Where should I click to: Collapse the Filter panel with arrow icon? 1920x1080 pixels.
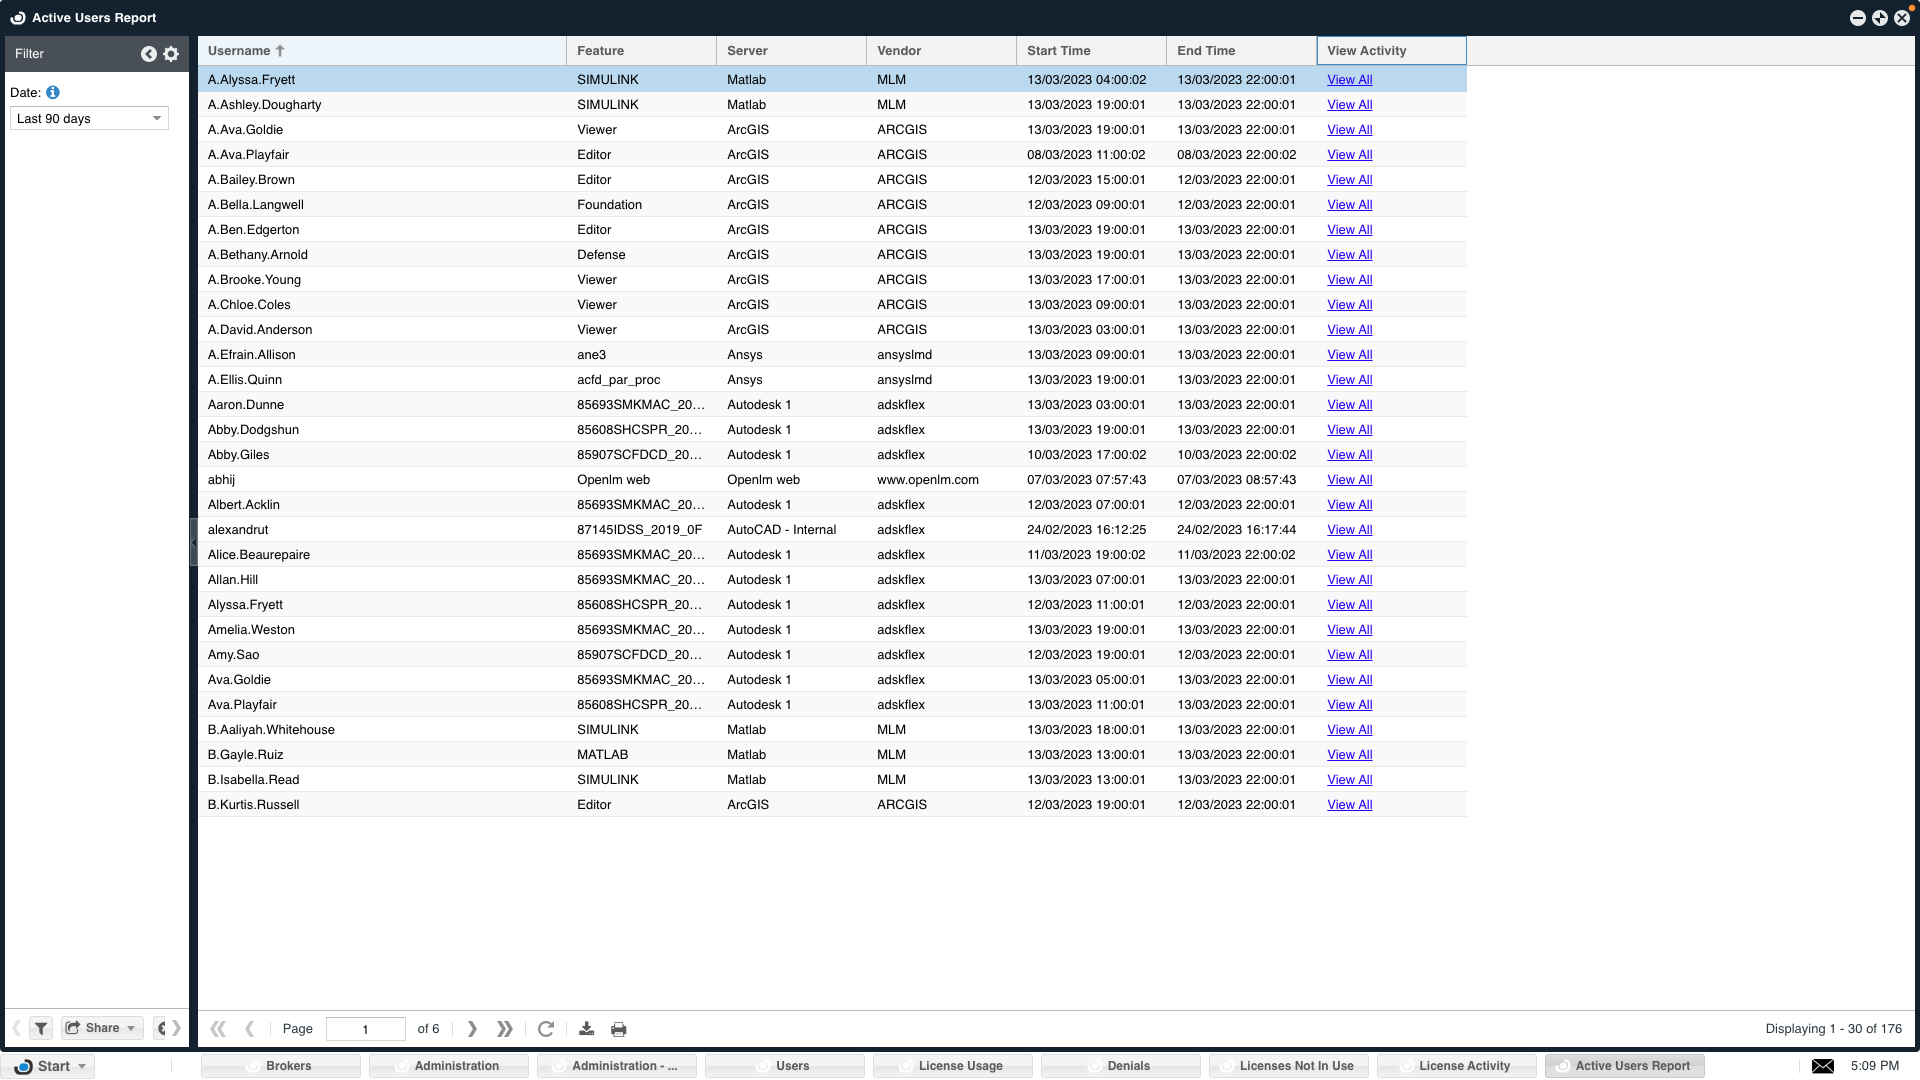pyautogui.click(x=148, y=54)
